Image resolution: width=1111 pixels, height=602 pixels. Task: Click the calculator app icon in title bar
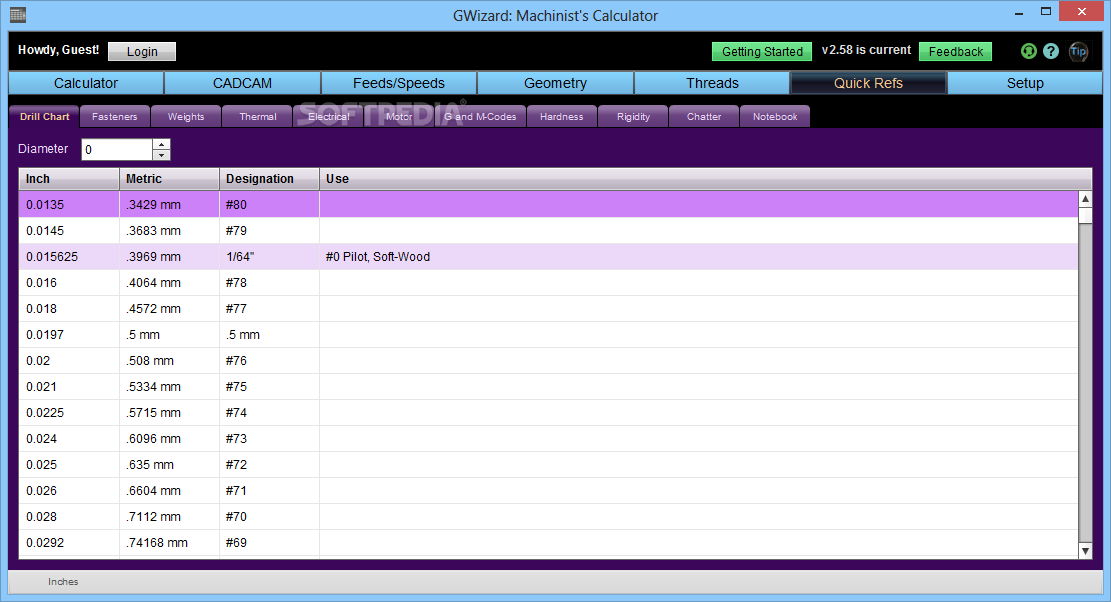coord(18,15)
